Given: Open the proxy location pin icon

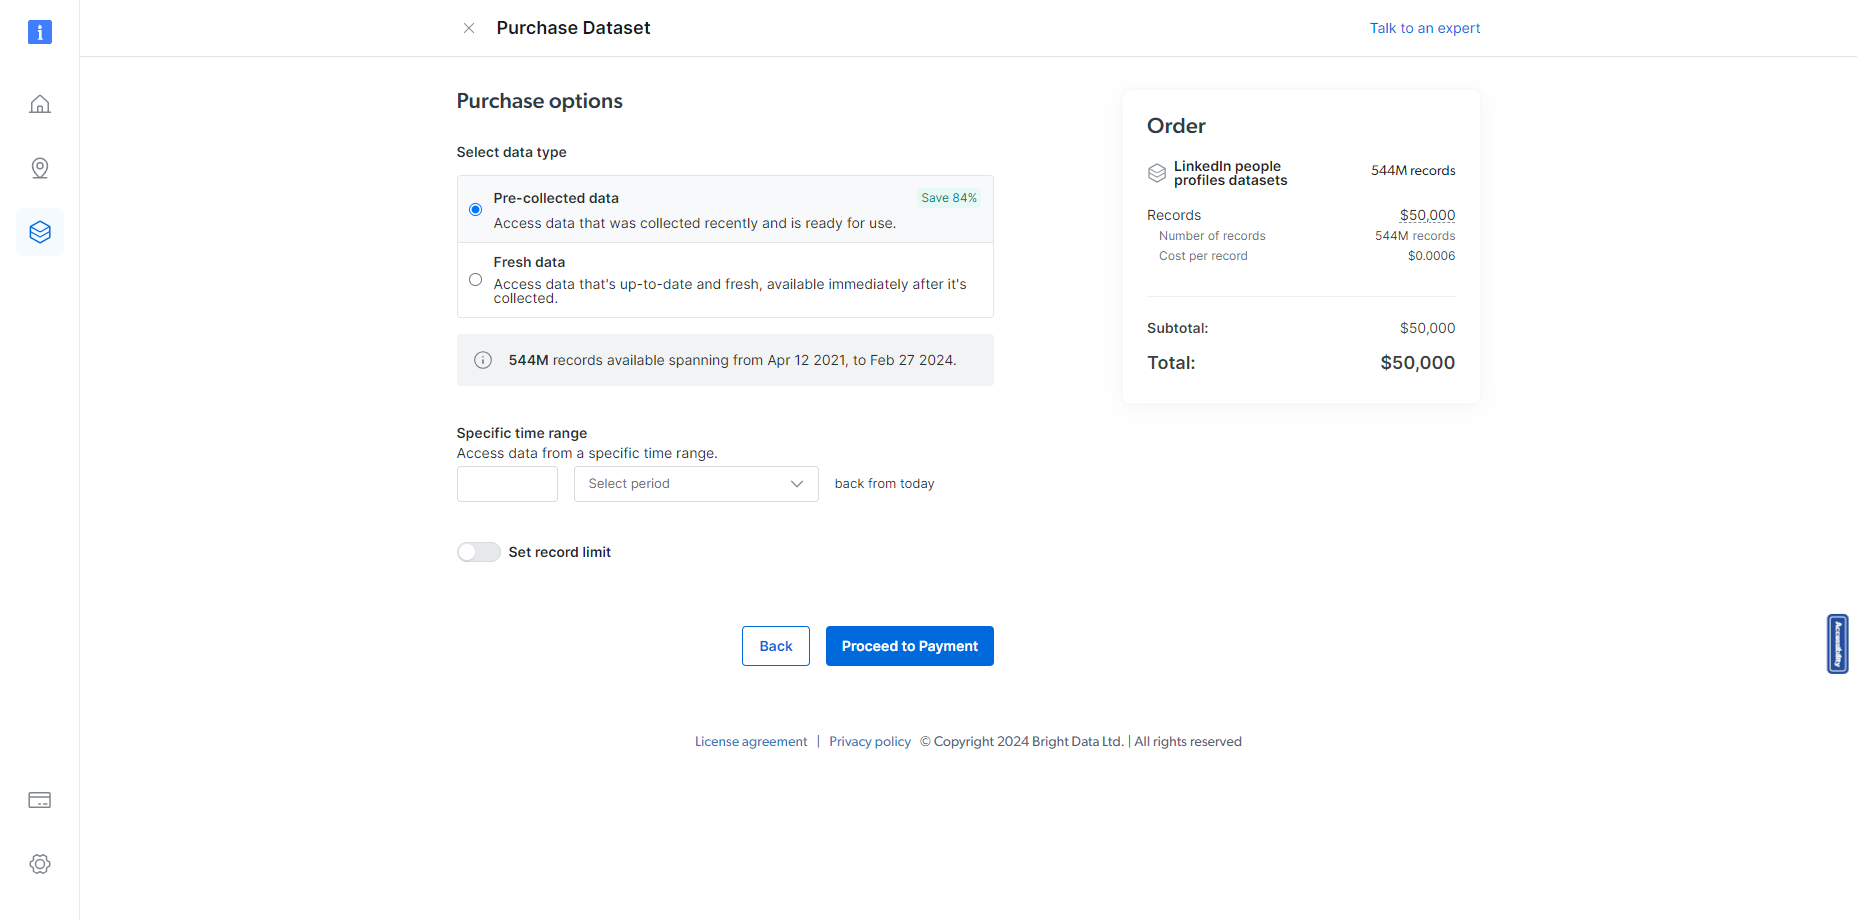Looking at the screenshot, I should tap(40, 168).
